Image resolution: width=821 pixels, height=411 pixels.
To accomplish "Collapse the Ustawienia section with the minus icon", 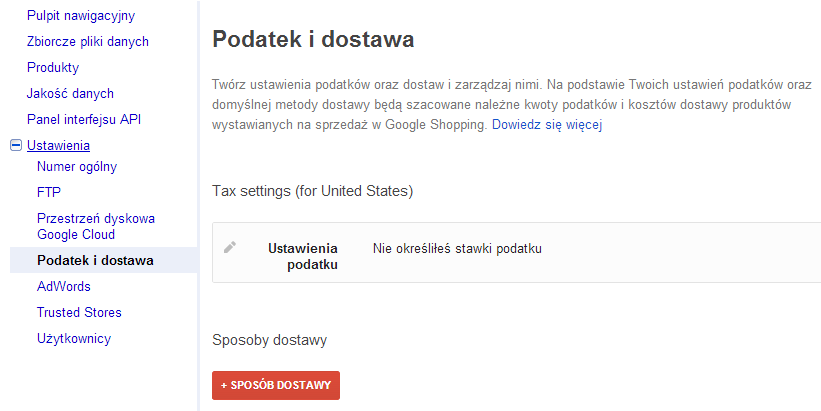I will coord(15,146).
